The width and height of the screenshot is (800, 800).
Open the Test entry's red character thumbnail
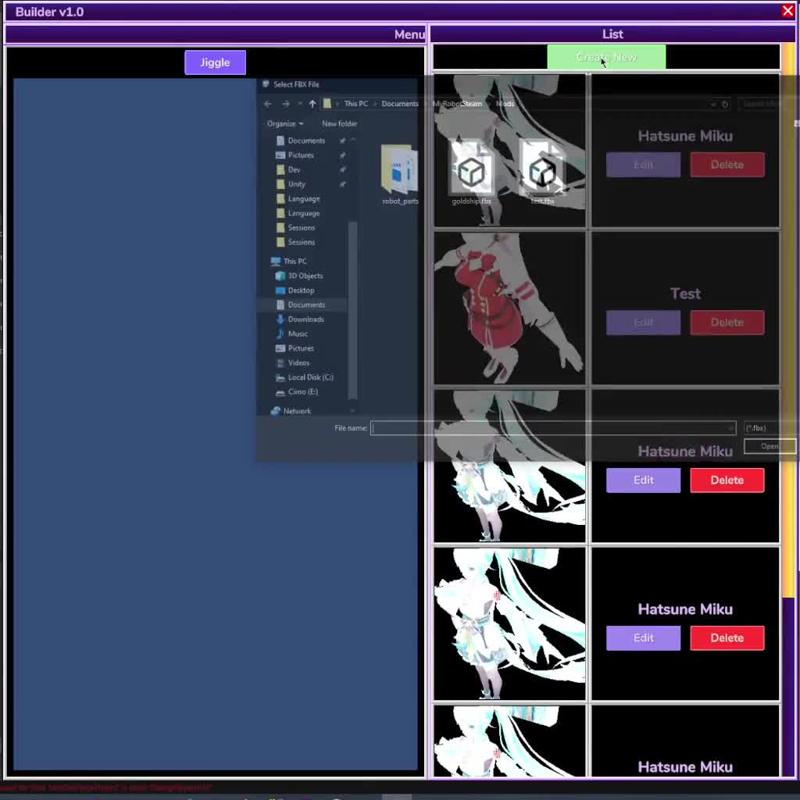pyautogui.click(x=509, y=308)
